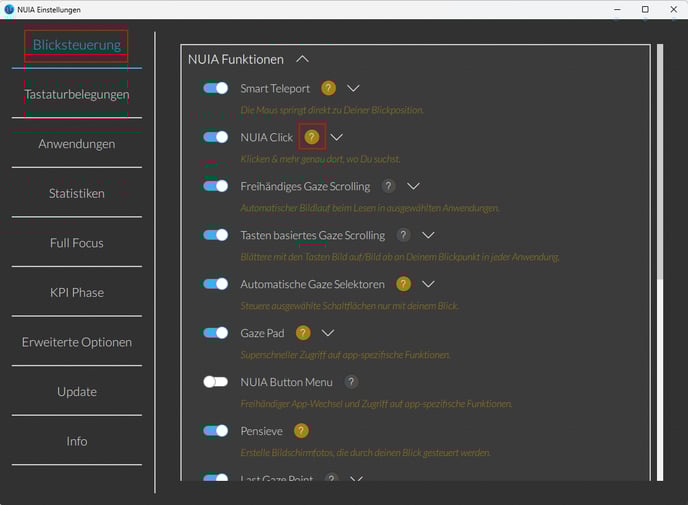Image resolution: width=688 pixels, height=505 pixels.
Task: Close the NUIA Einstellungen window
Action: coord(674,9)
